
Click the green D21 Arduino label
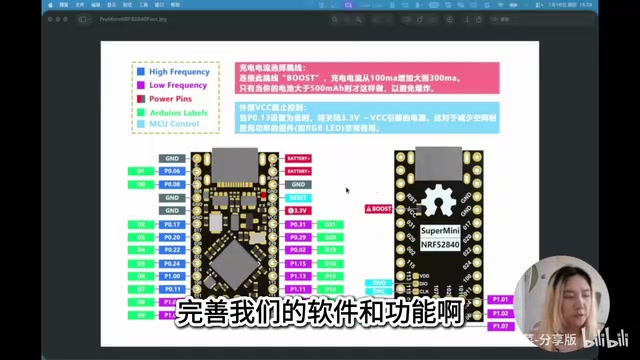[x=330, y=224]
